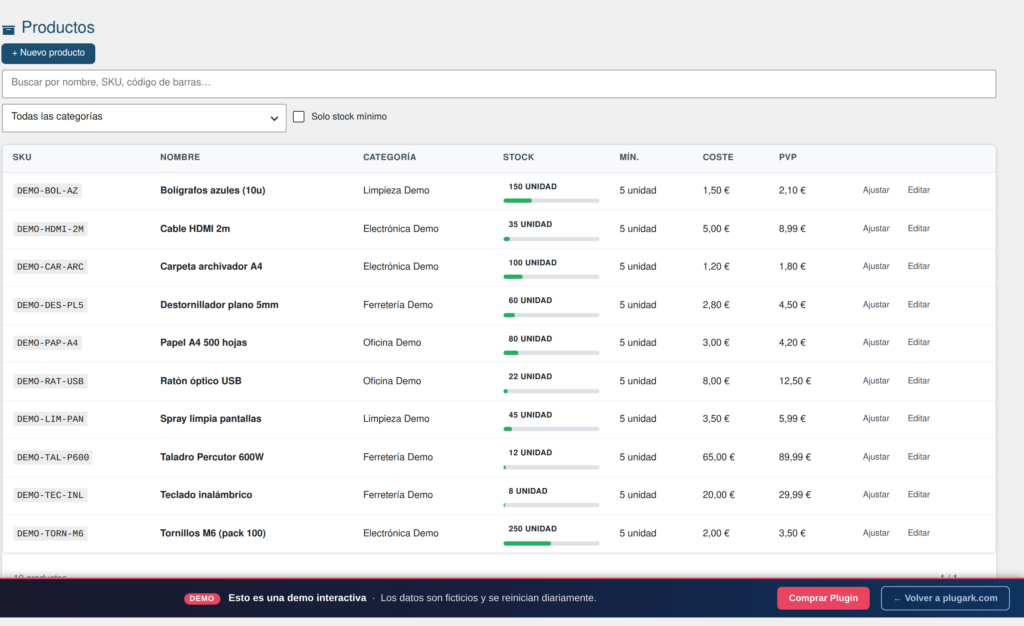Edit the Tornillos M6 (pack 100) product

point(919,533)
